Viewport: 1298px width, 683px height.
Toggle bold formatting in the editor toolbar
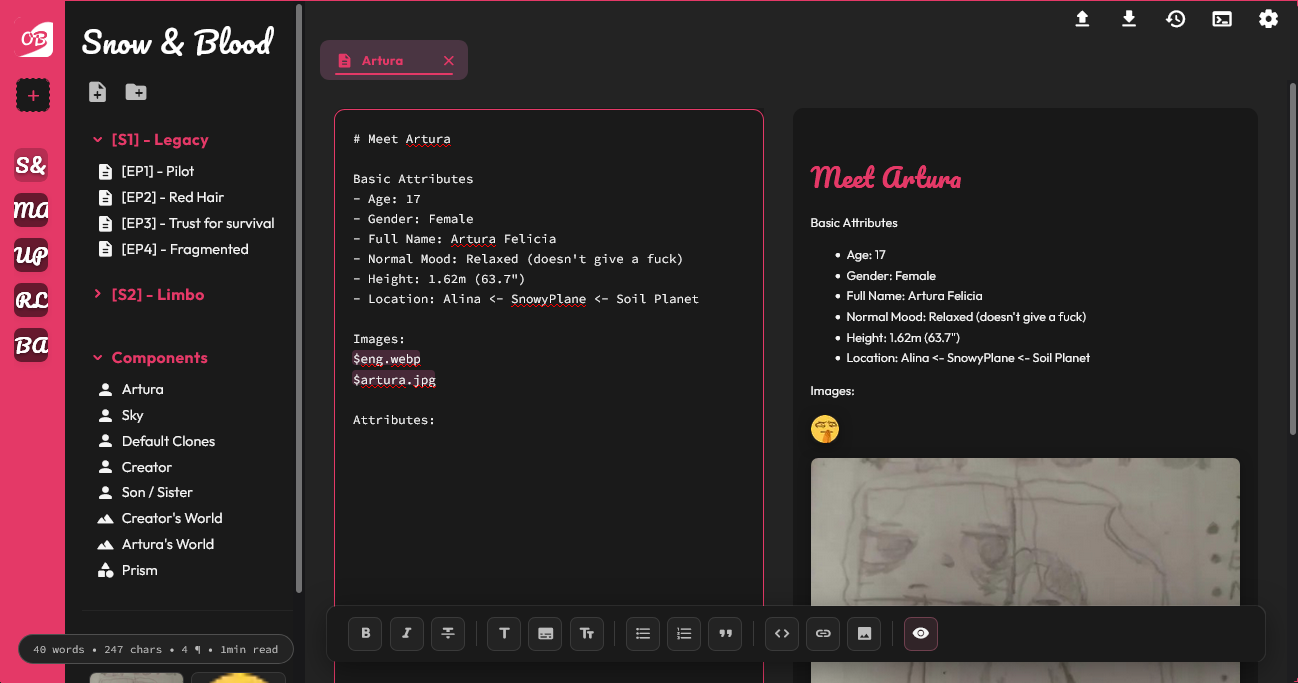click(x=365, y=633)
